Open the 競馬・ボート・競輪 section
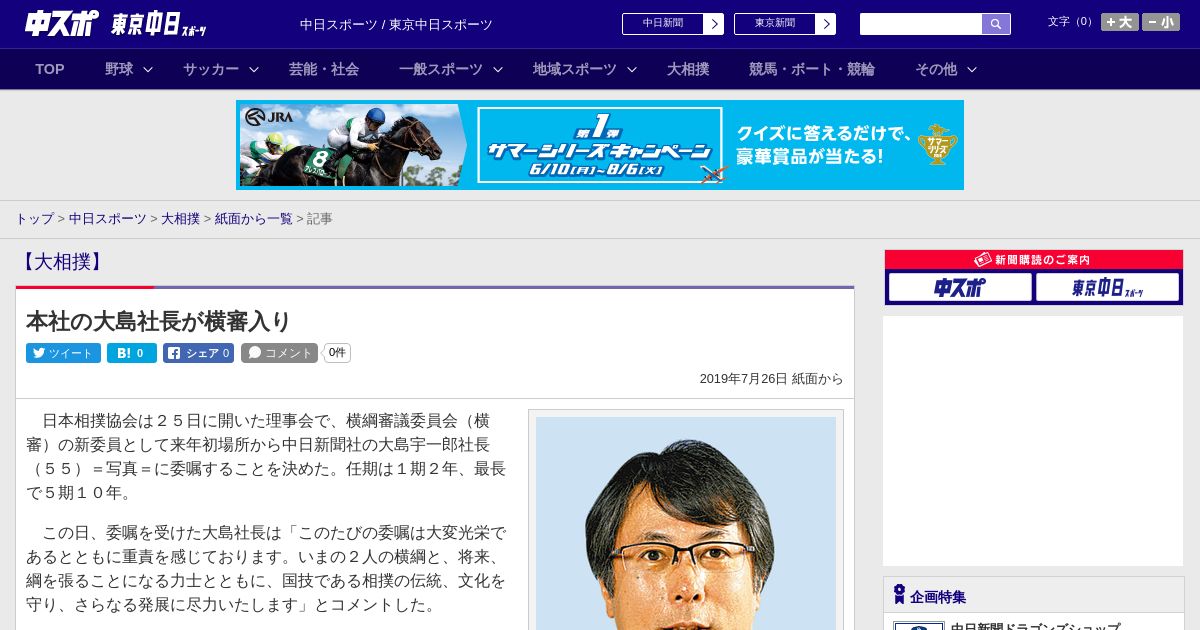This screenshot has width=1200, height=630. click(x=812, y=69)
